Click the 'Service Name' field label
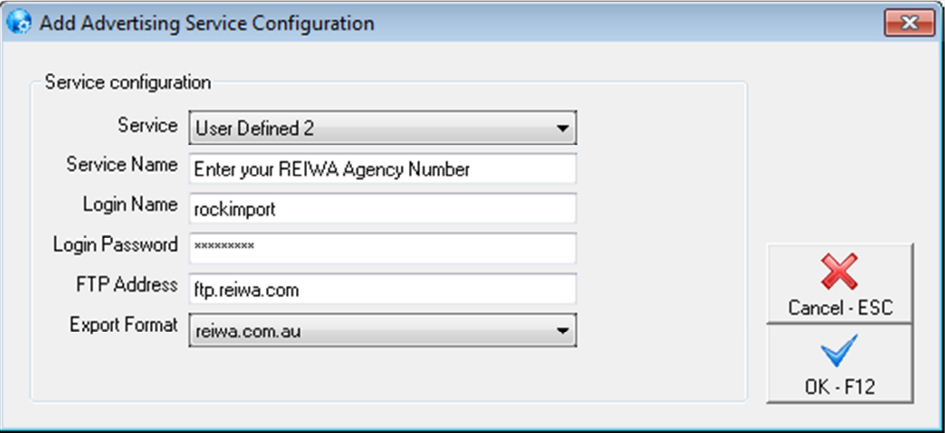Image resolution: width=945 pixels, height=433 pixels. point(121,165)
